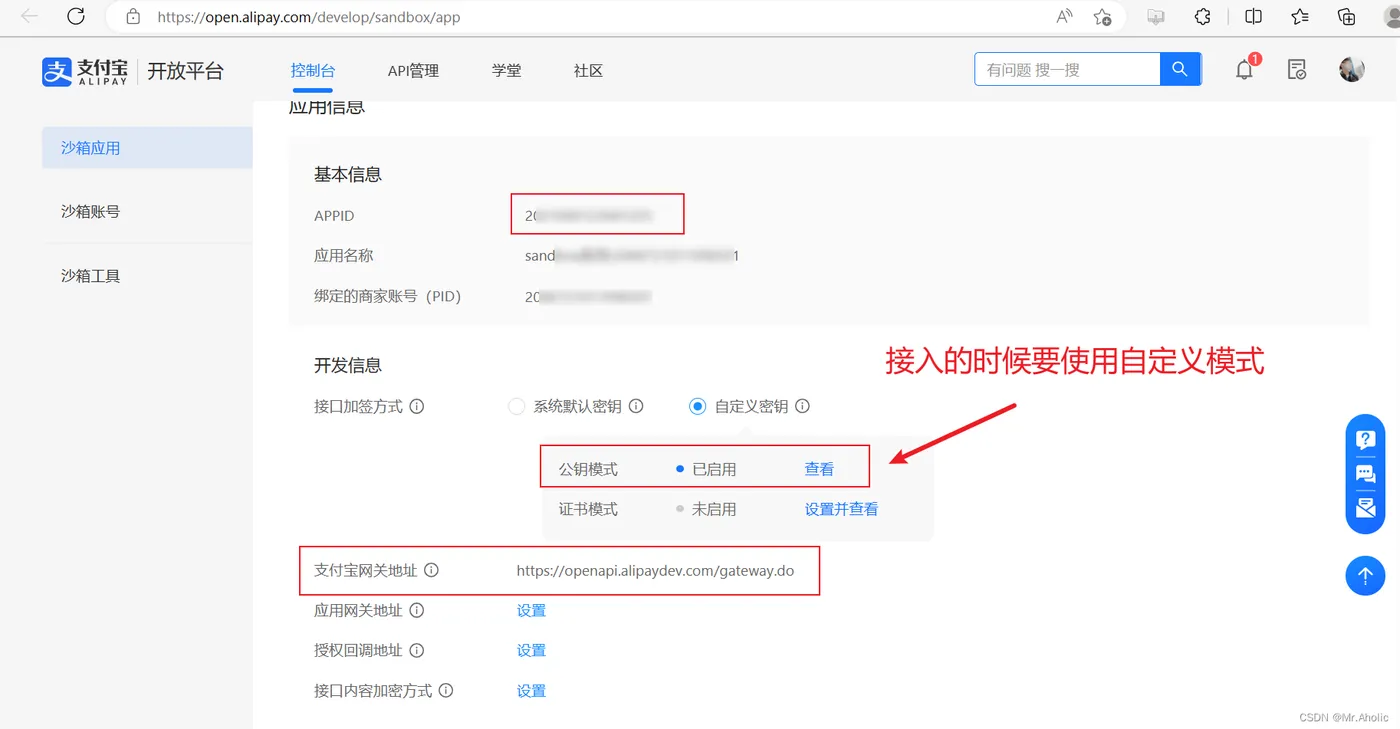The image size is (1400, 729).
Task: Click the 证书模式 label
Action: pyautogui.click(x=588, y=509)
